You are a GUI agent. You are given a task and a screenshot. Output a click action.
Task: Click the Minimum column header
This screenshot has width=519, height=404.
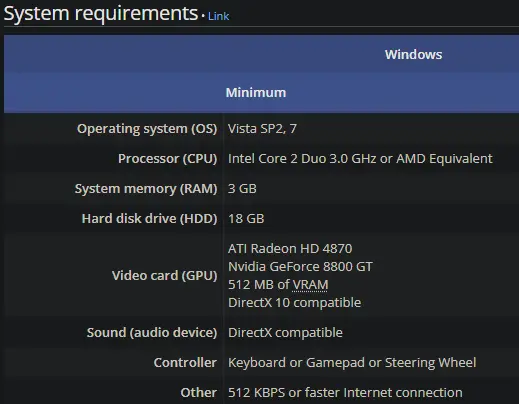click(x=256, y=92)
